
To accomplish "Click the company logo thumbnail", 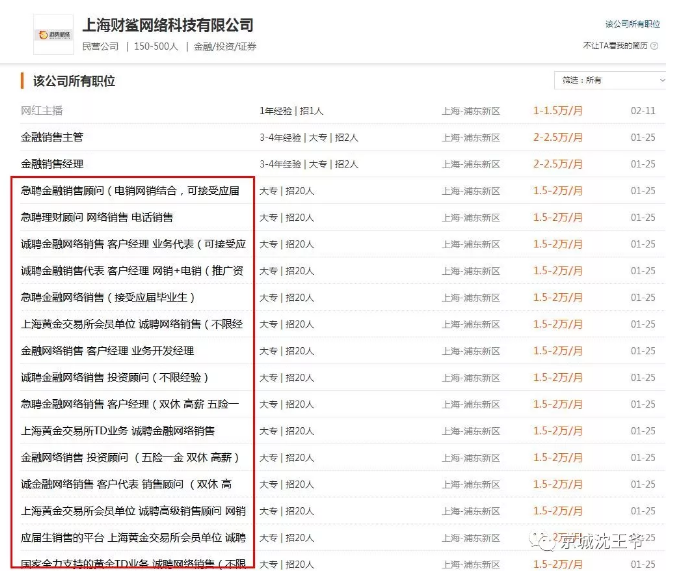I will [x=53, y=34].
